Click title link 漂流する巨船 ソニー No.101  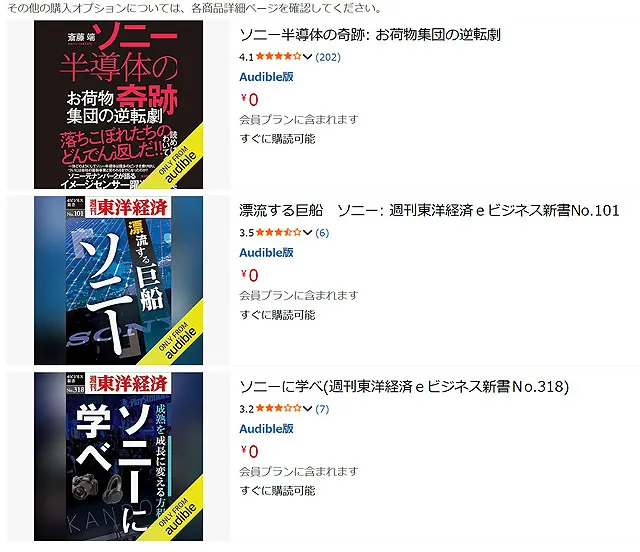pos(429,211)
